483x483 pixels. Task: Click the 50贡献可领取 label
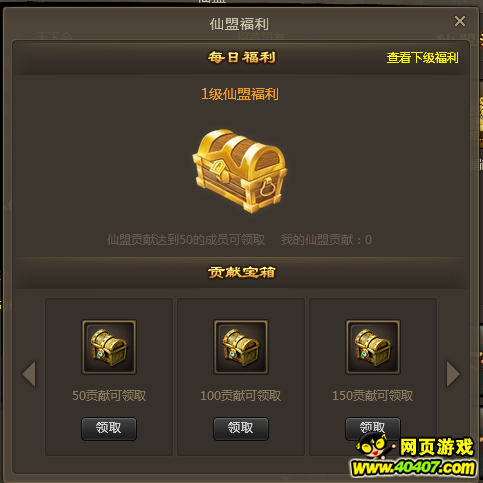pyautogui.click(x=109, y=396)
